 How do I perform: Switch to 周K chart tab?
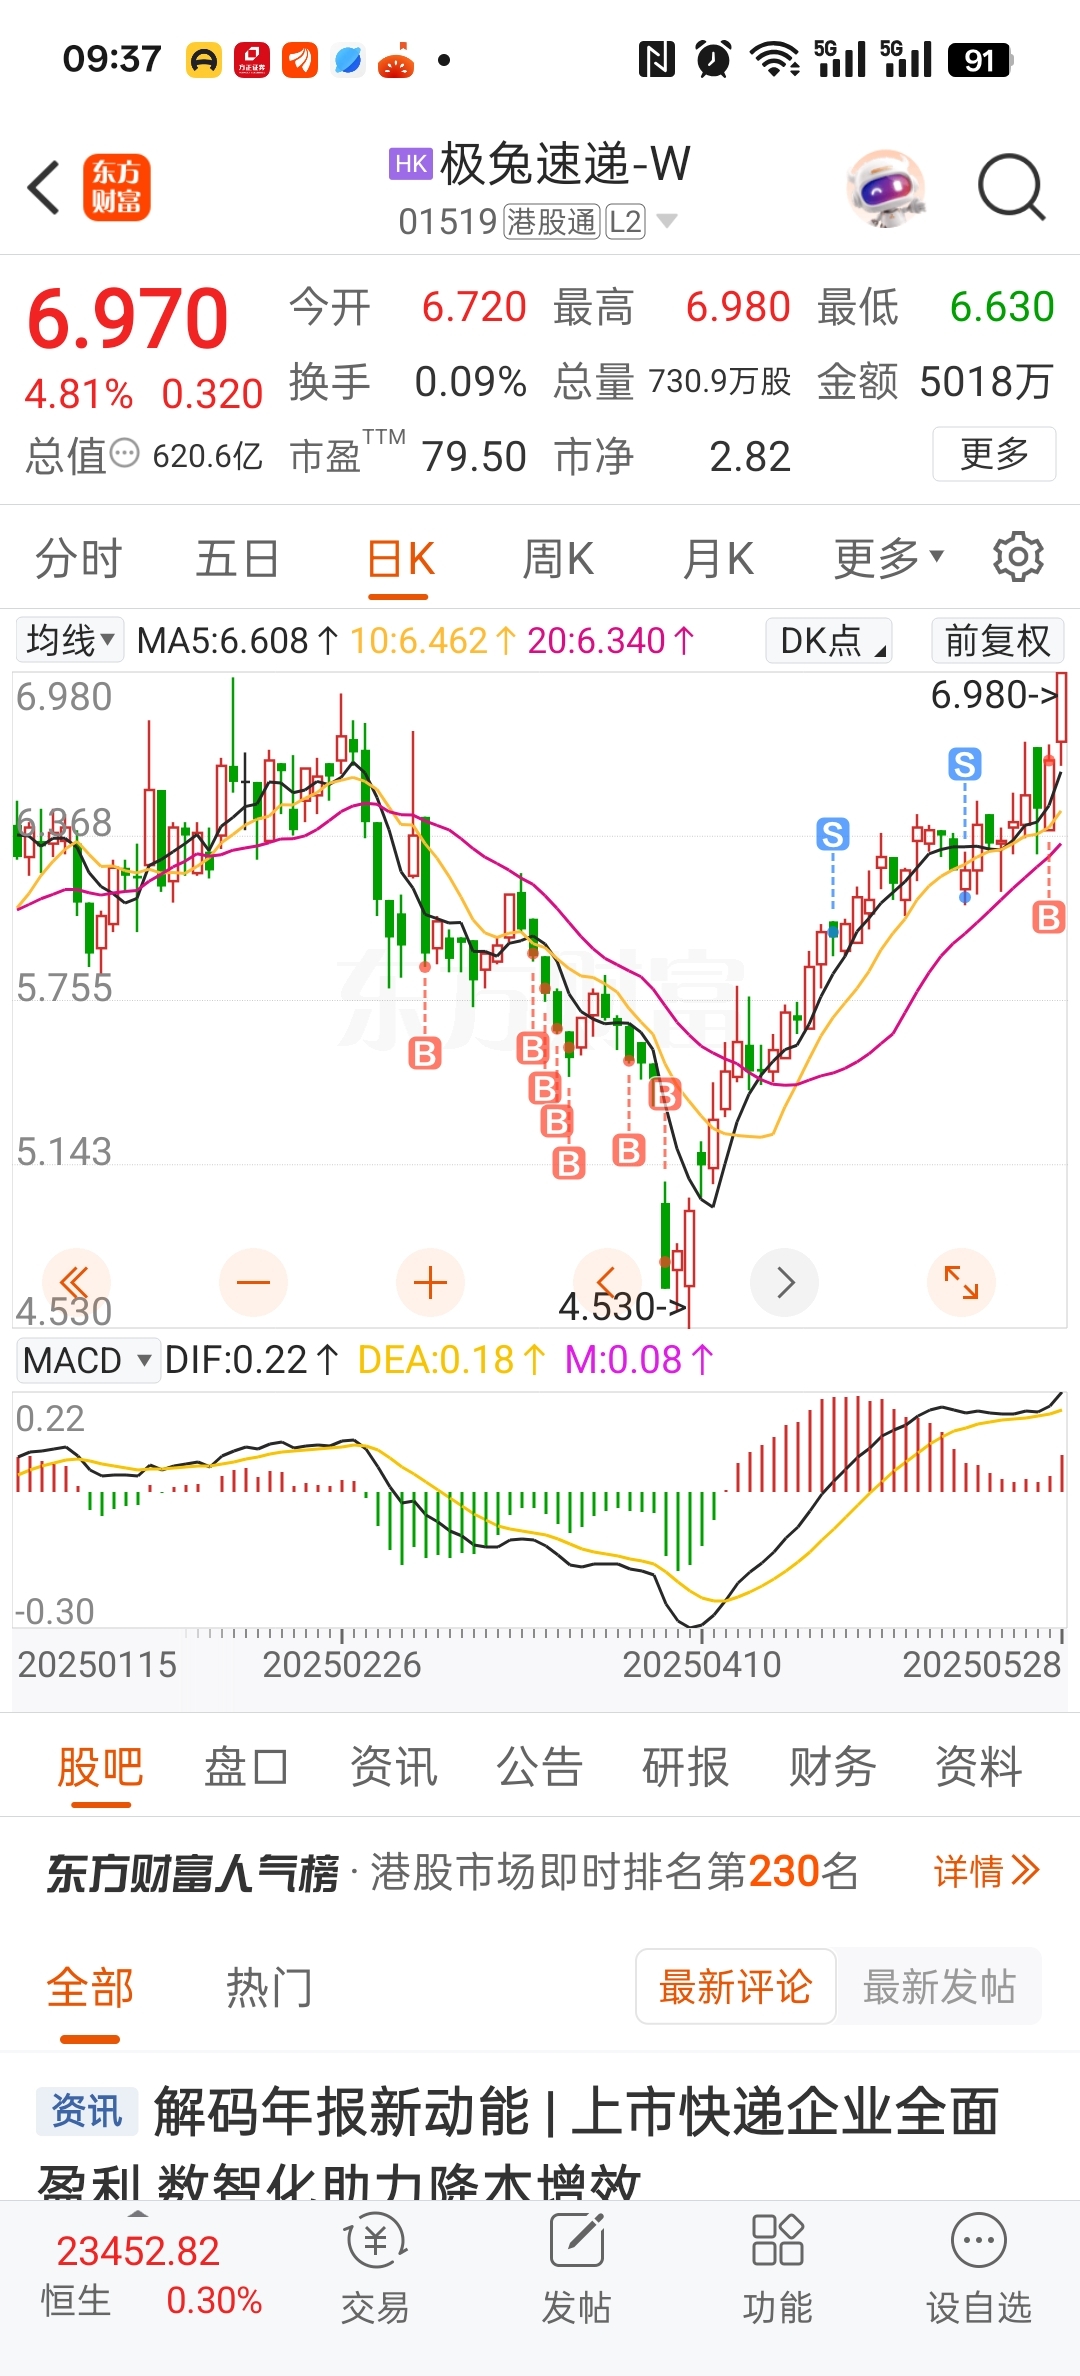[x=558, y=558]
